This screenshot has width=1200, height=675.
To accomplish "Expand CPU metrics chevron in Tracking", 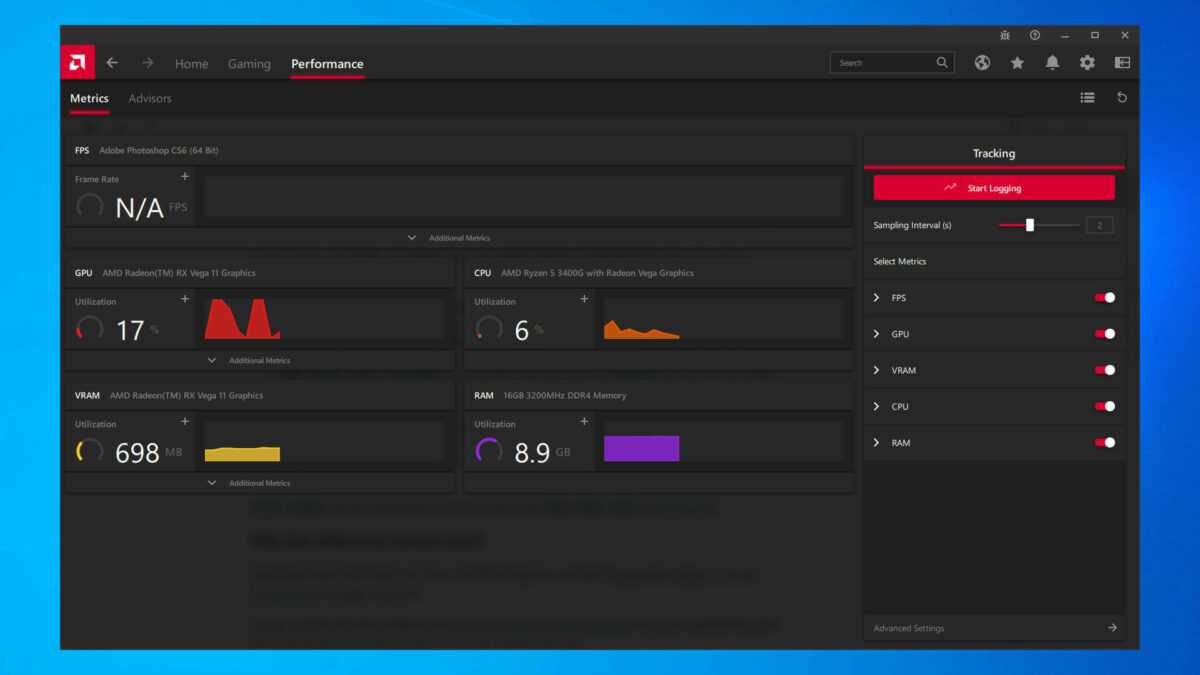I will pyautogui.click(x=877, y=406).
